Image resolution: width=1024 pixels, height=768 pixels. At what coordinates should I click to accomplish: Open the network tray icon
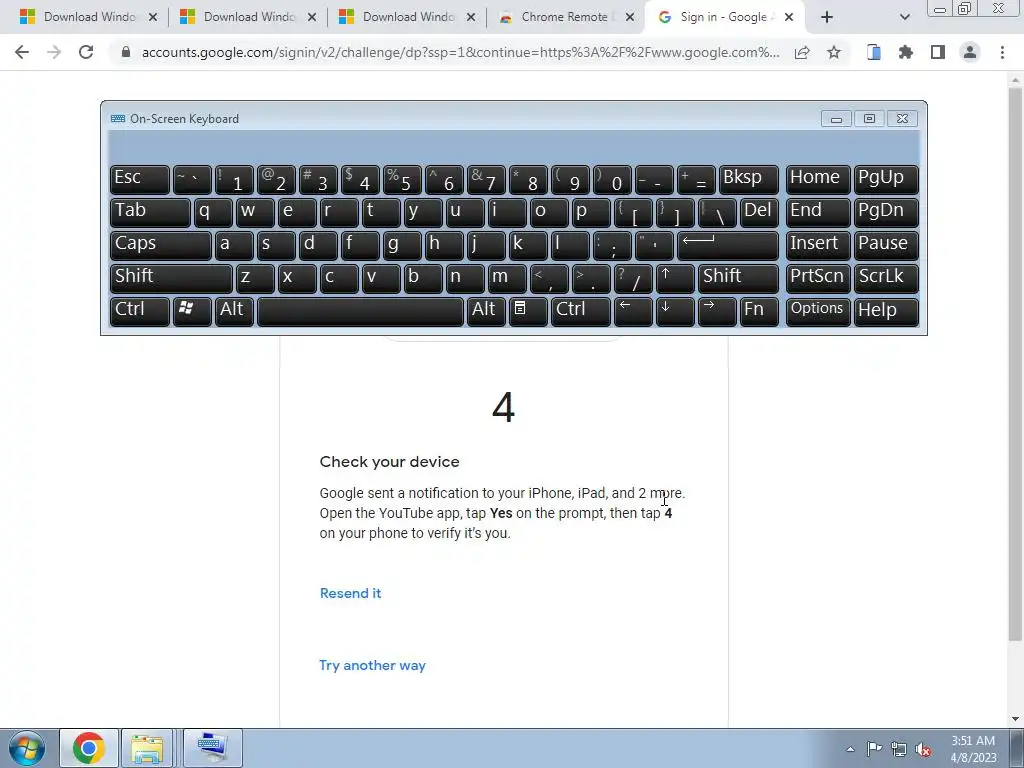(899, 750)
